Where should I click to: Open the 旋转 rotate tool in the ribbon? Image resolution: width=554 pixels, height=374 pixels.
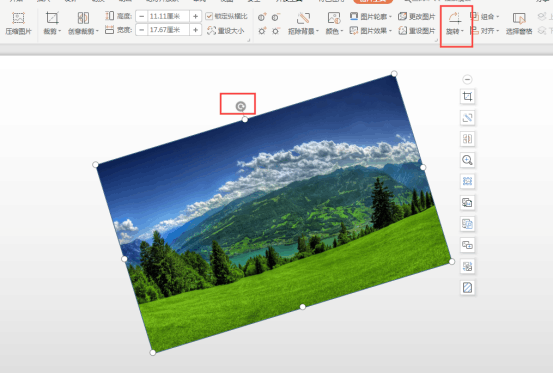(454, 24)
